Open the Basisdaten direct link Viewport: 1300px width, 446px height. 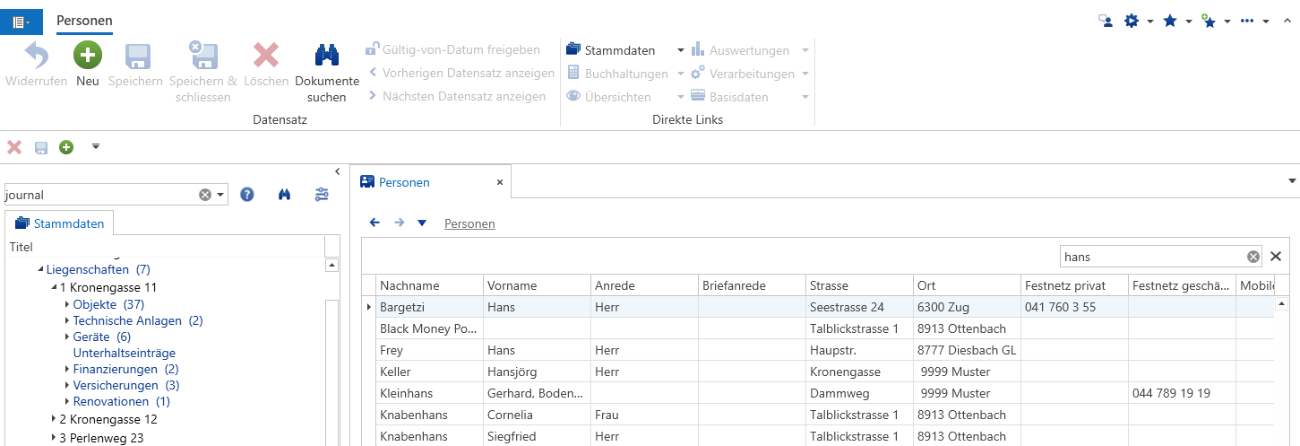[x=730, y=97]
